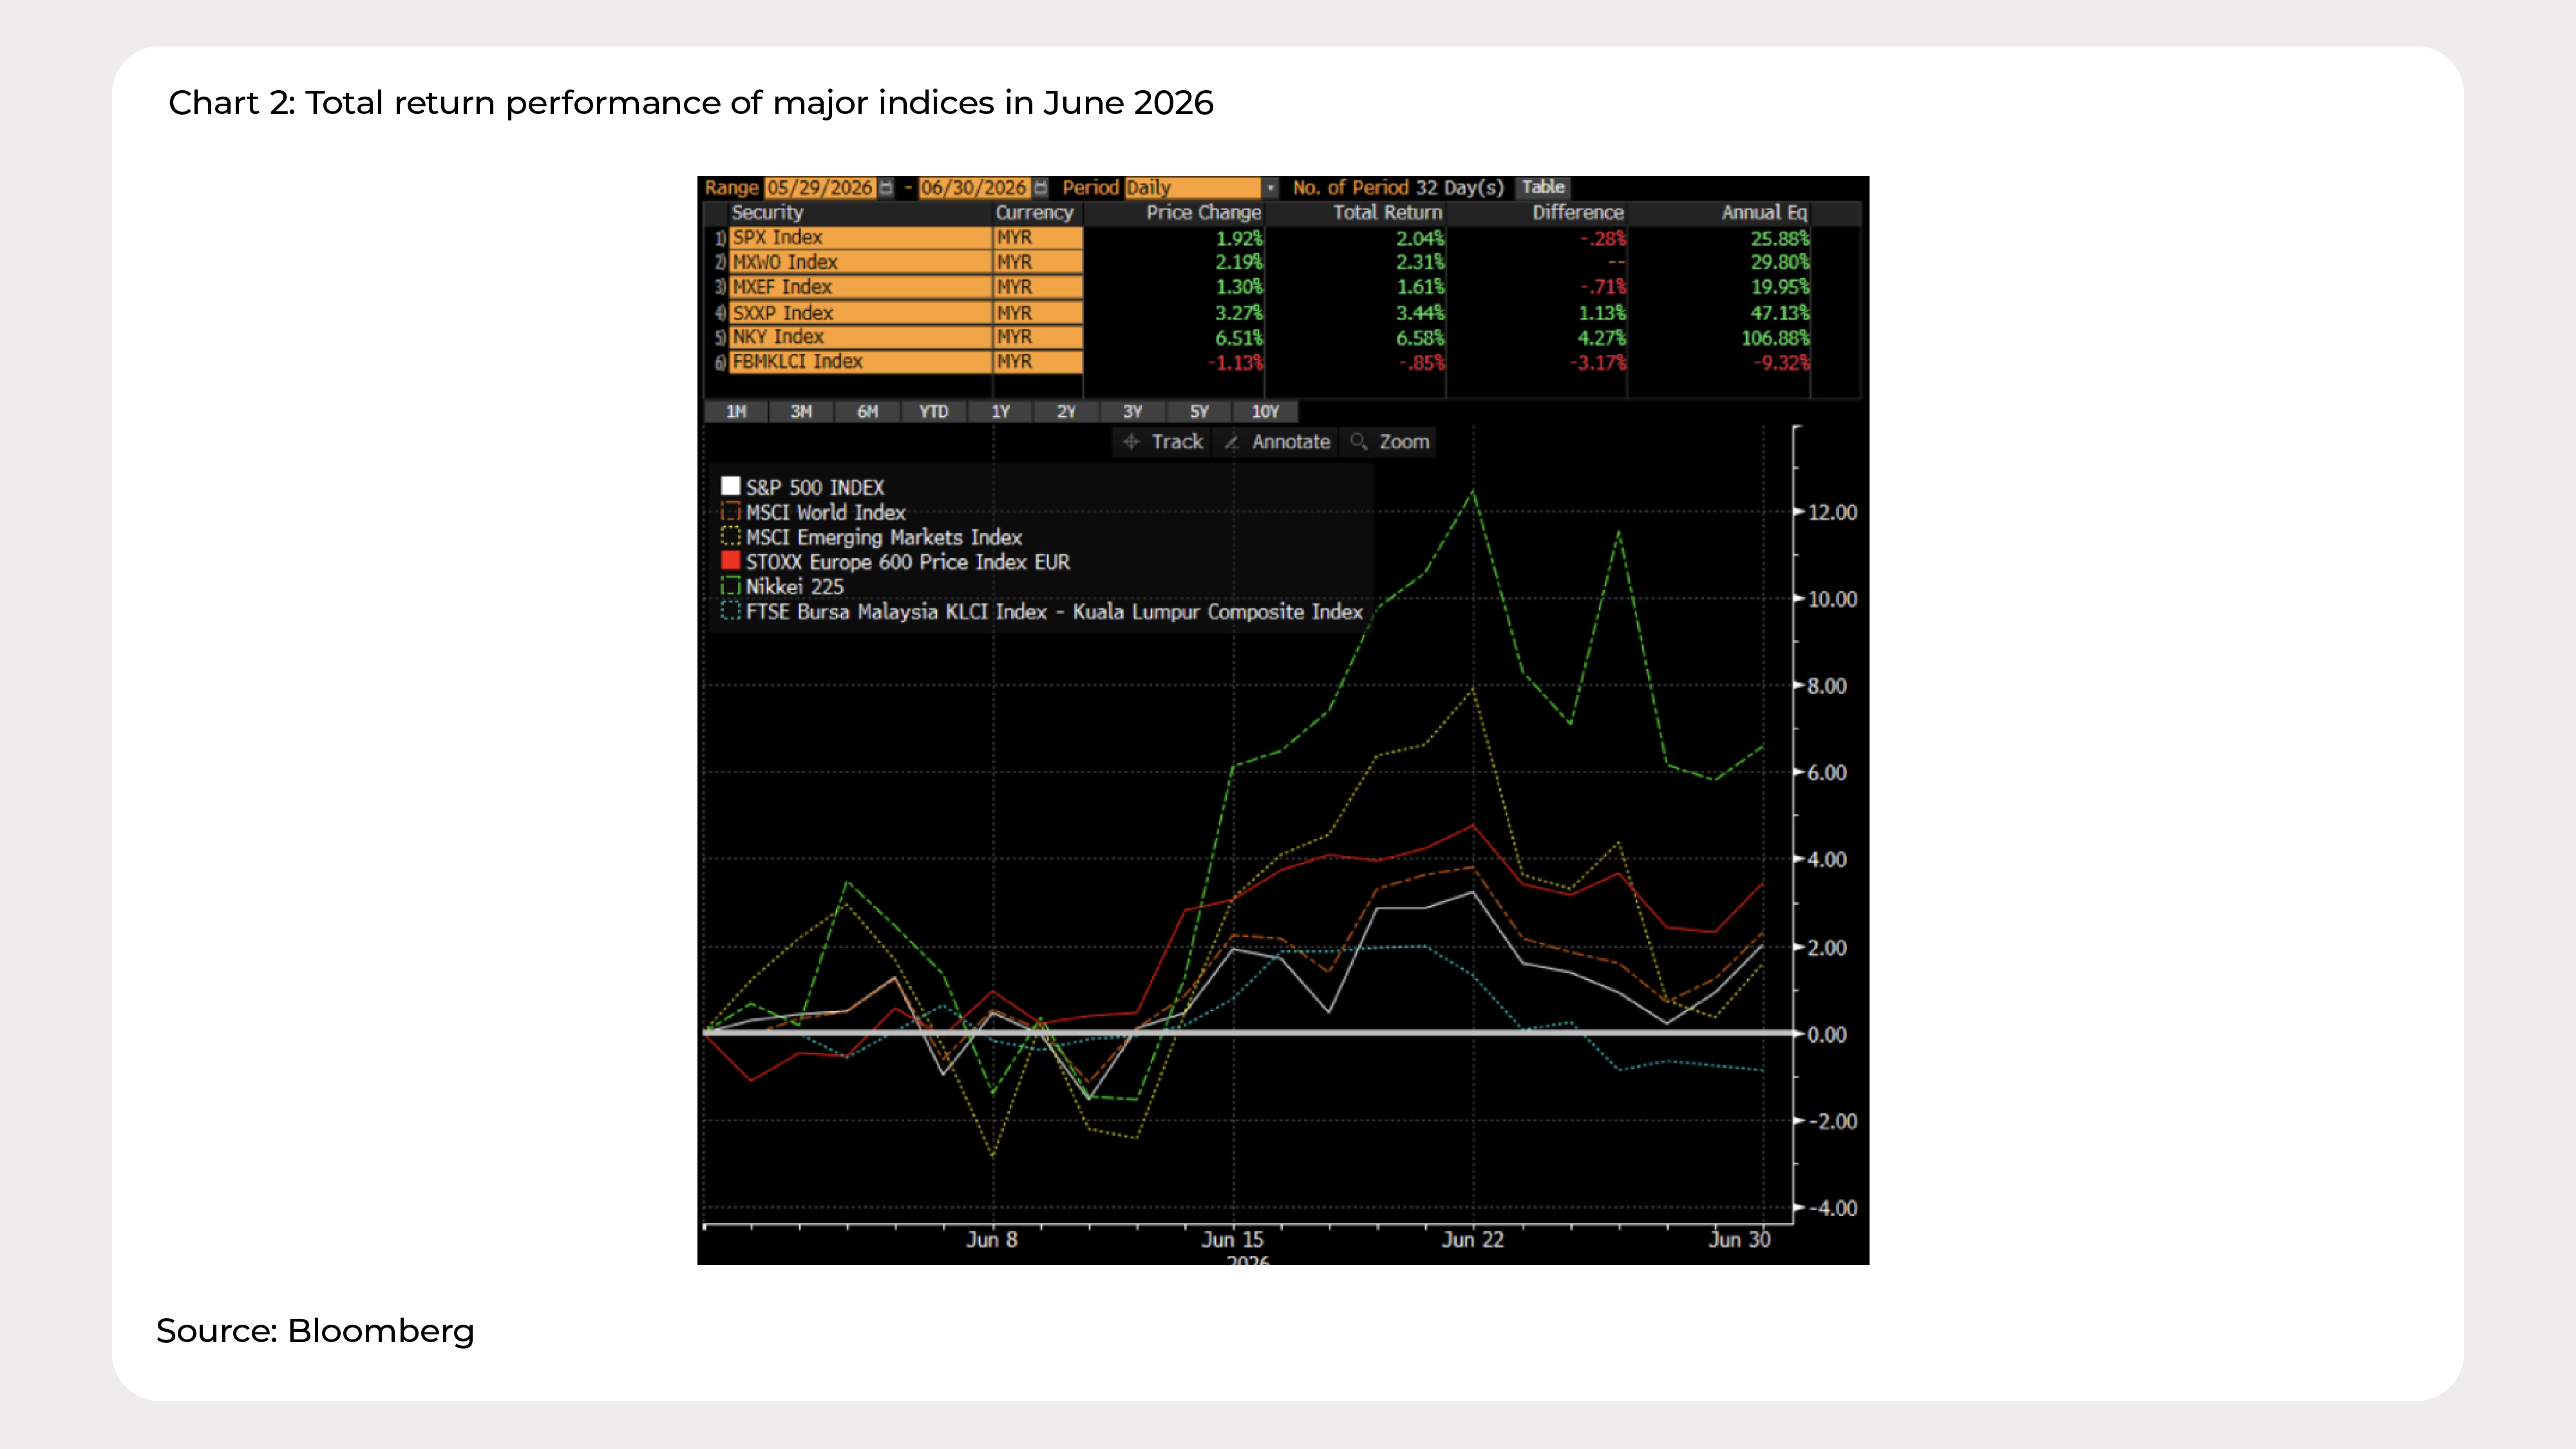The width and height of the screenshot is (2576, 1449).
Task: Click the white S&P 500 INDEX legend swatch
Action: [x=731, y=487]
